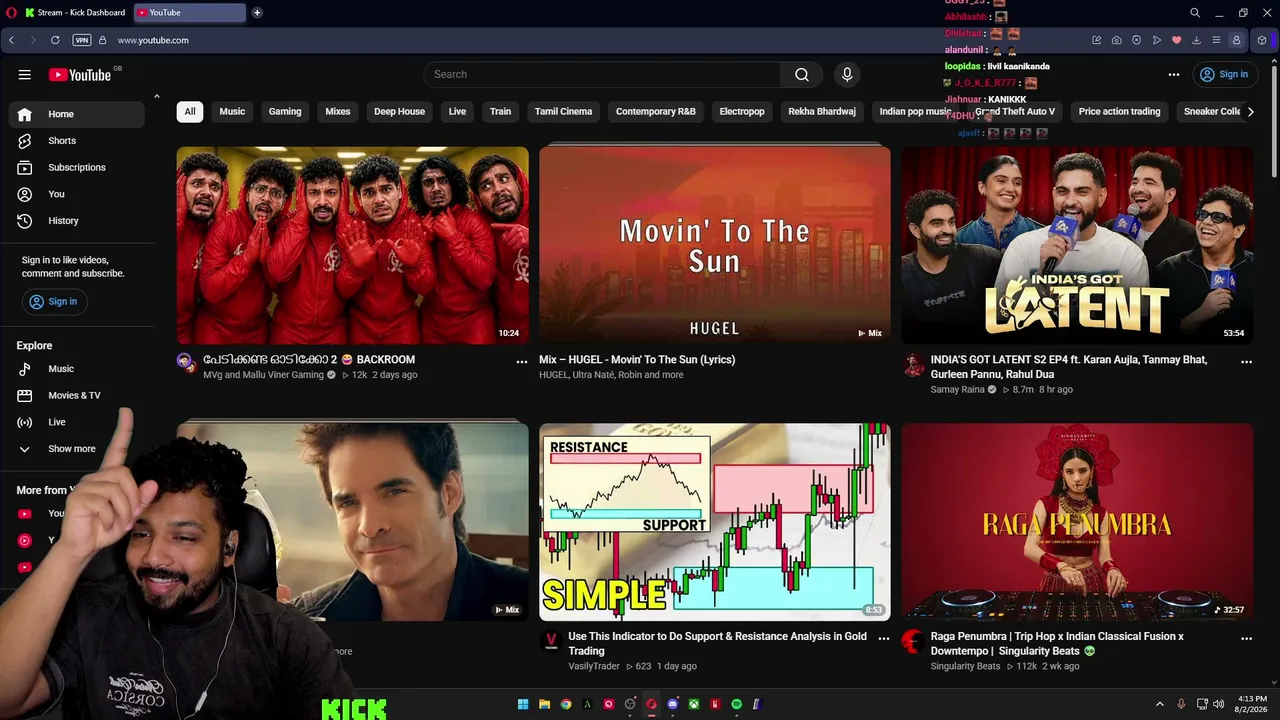
Task: Click the Opera snapshot camera icon
Action: pos(1116,40)
